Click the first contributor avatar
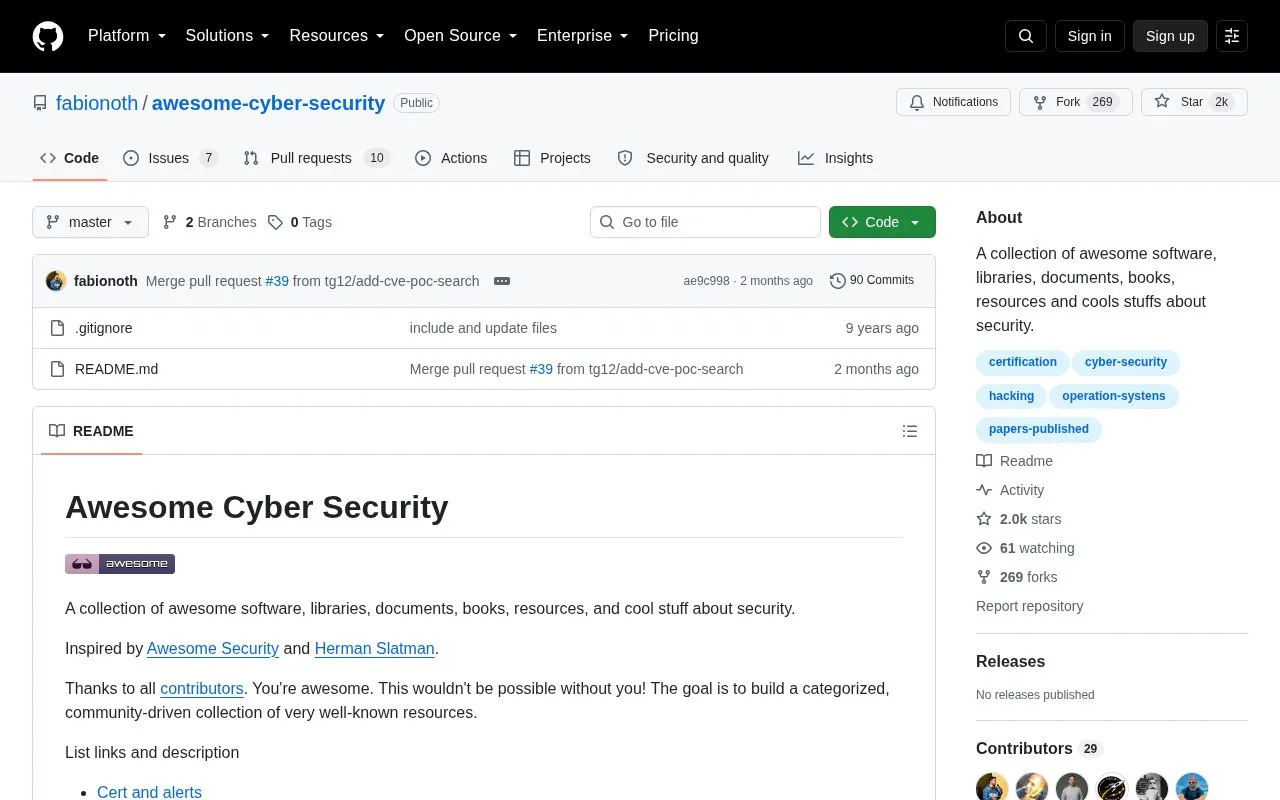 pos(992,787)
